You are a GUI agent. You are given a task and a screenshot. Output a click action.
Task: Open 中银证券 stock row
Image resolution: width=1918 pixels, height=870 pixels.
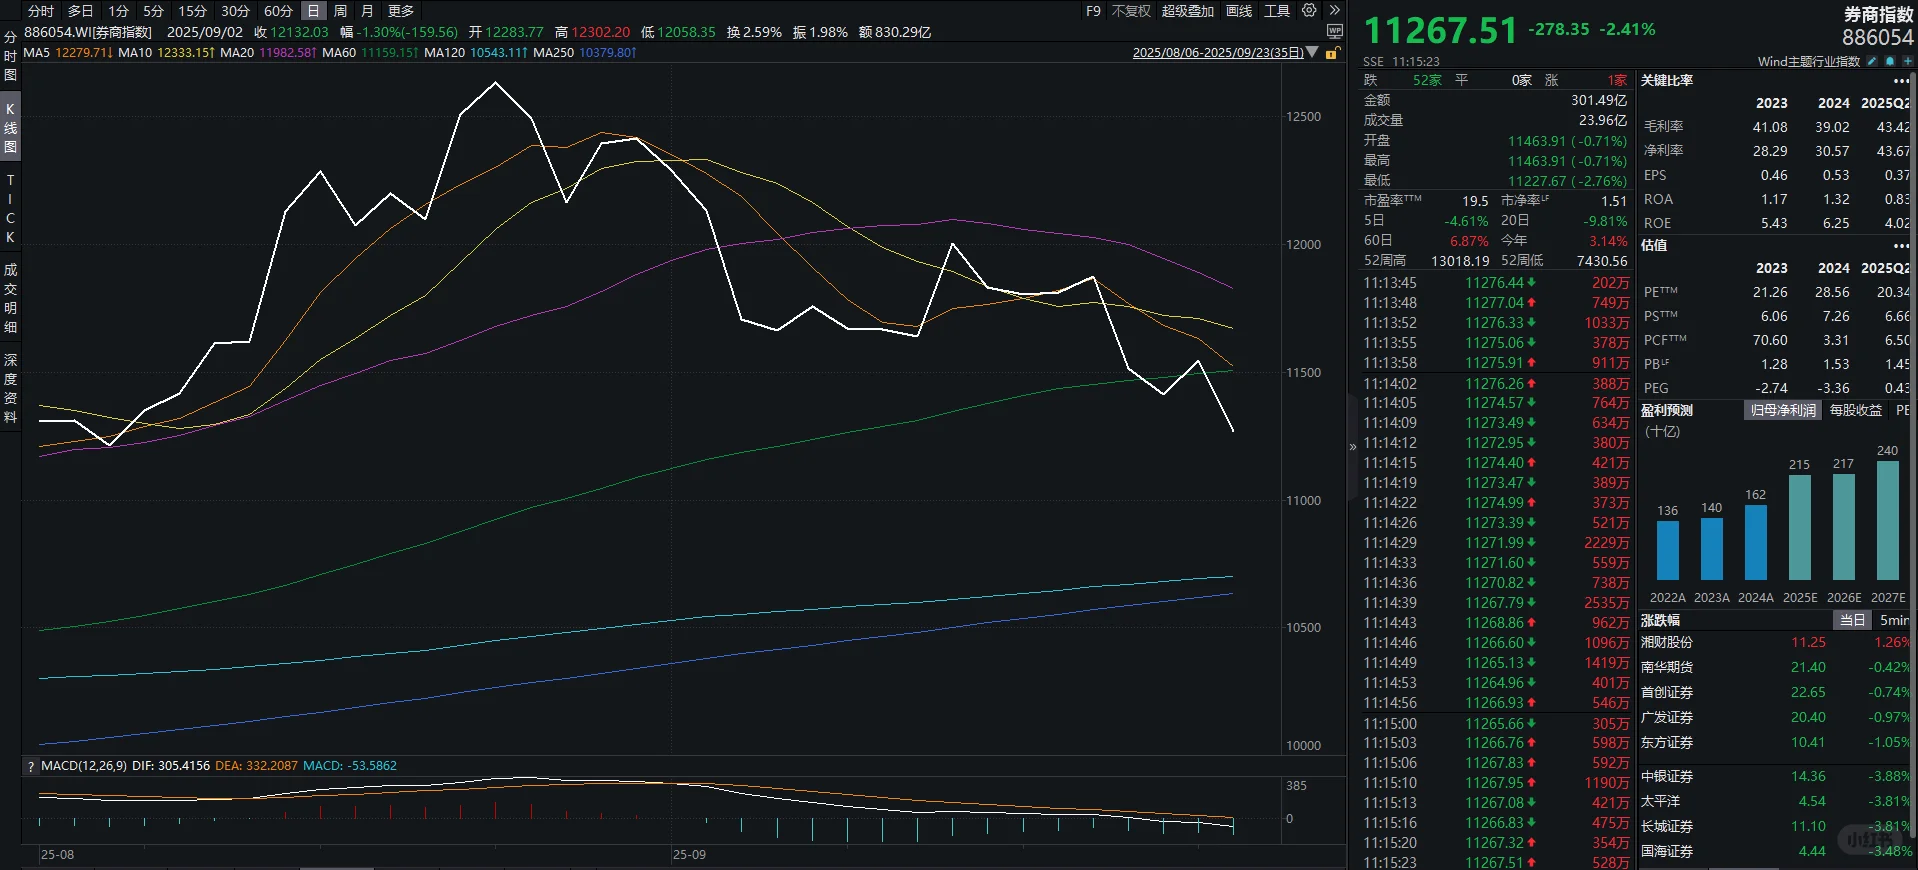1775,777
